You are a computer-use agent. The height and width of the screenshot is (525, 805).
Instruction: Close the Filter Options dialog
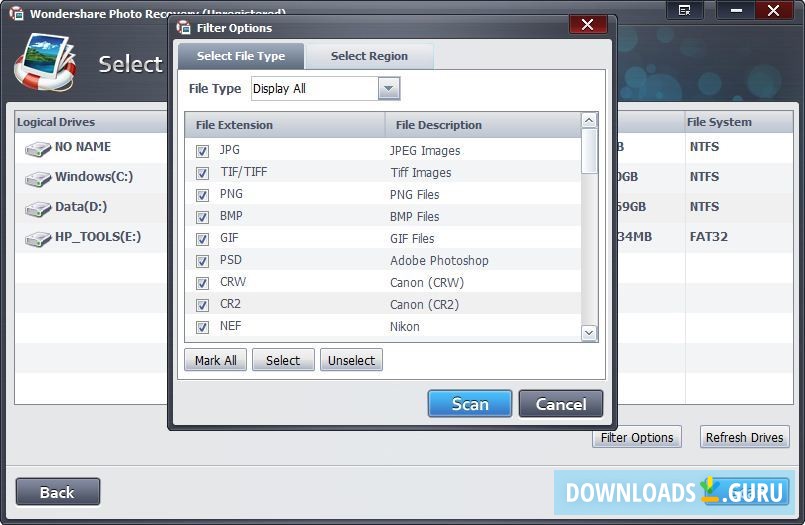point(588,24)
